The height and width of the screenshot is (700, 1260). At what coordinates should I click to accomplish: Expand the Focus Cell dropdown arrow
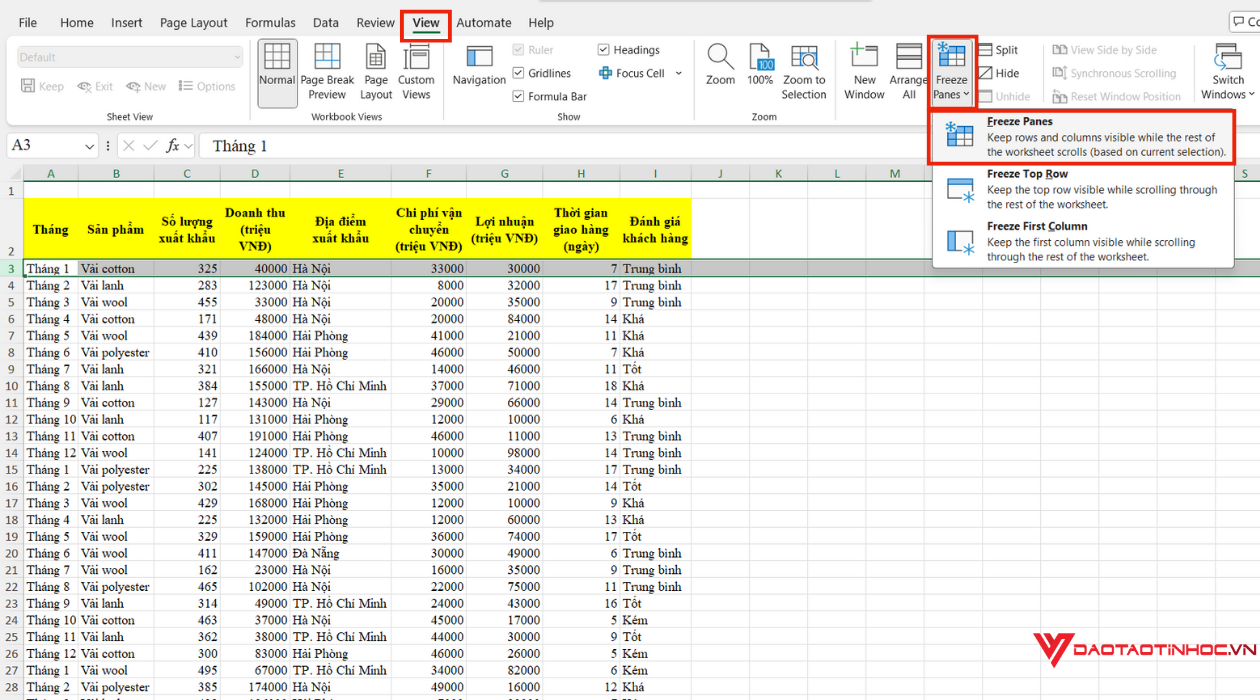679,73
